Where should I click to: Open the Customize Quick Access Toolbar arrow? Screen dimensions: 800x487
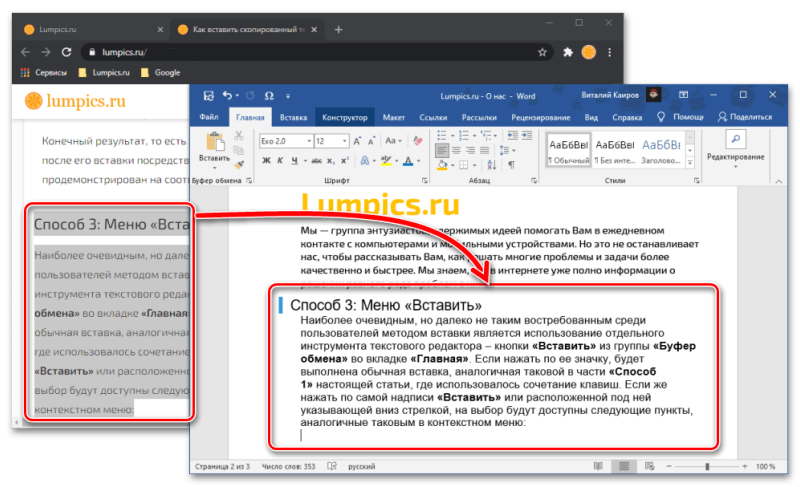288,96
